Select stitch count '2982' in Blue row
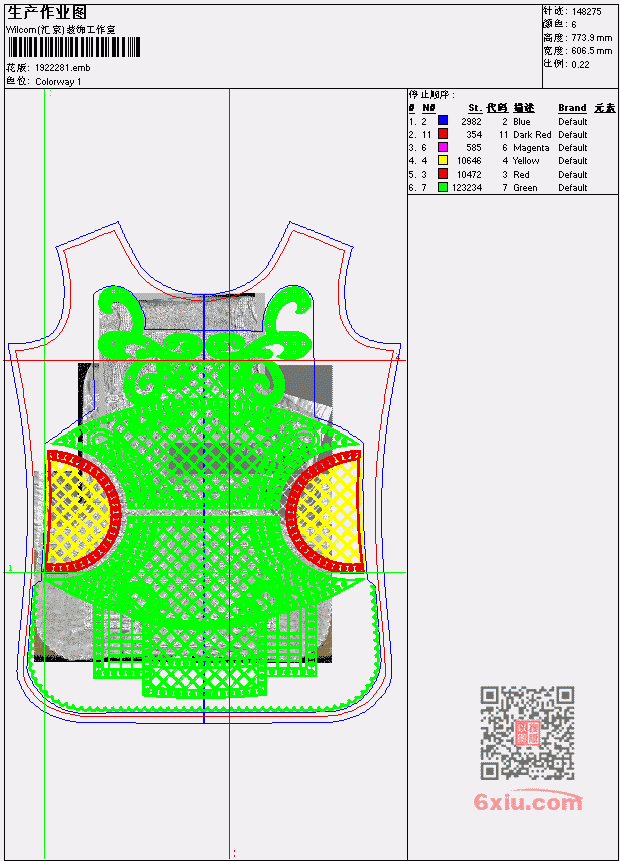This screenshot has height=861, width=620. click(x=472, y=122)
